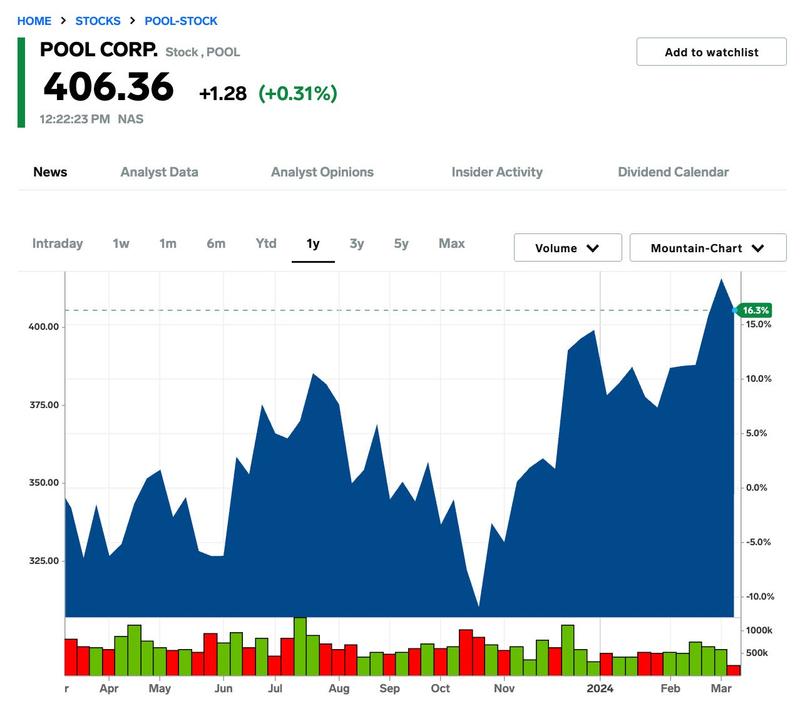The height and width of the screenshot is (711, 800).
Task: Click the 375.00 price axis label
Action: pyautogui.click(x=44, y=405)
